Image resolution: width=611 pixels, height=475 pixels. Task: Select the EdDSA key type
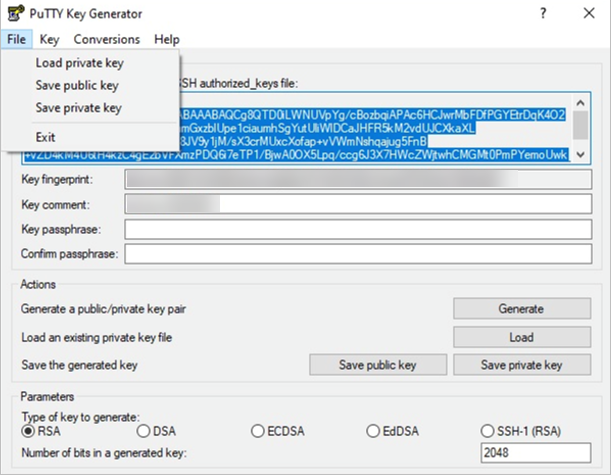392,431
